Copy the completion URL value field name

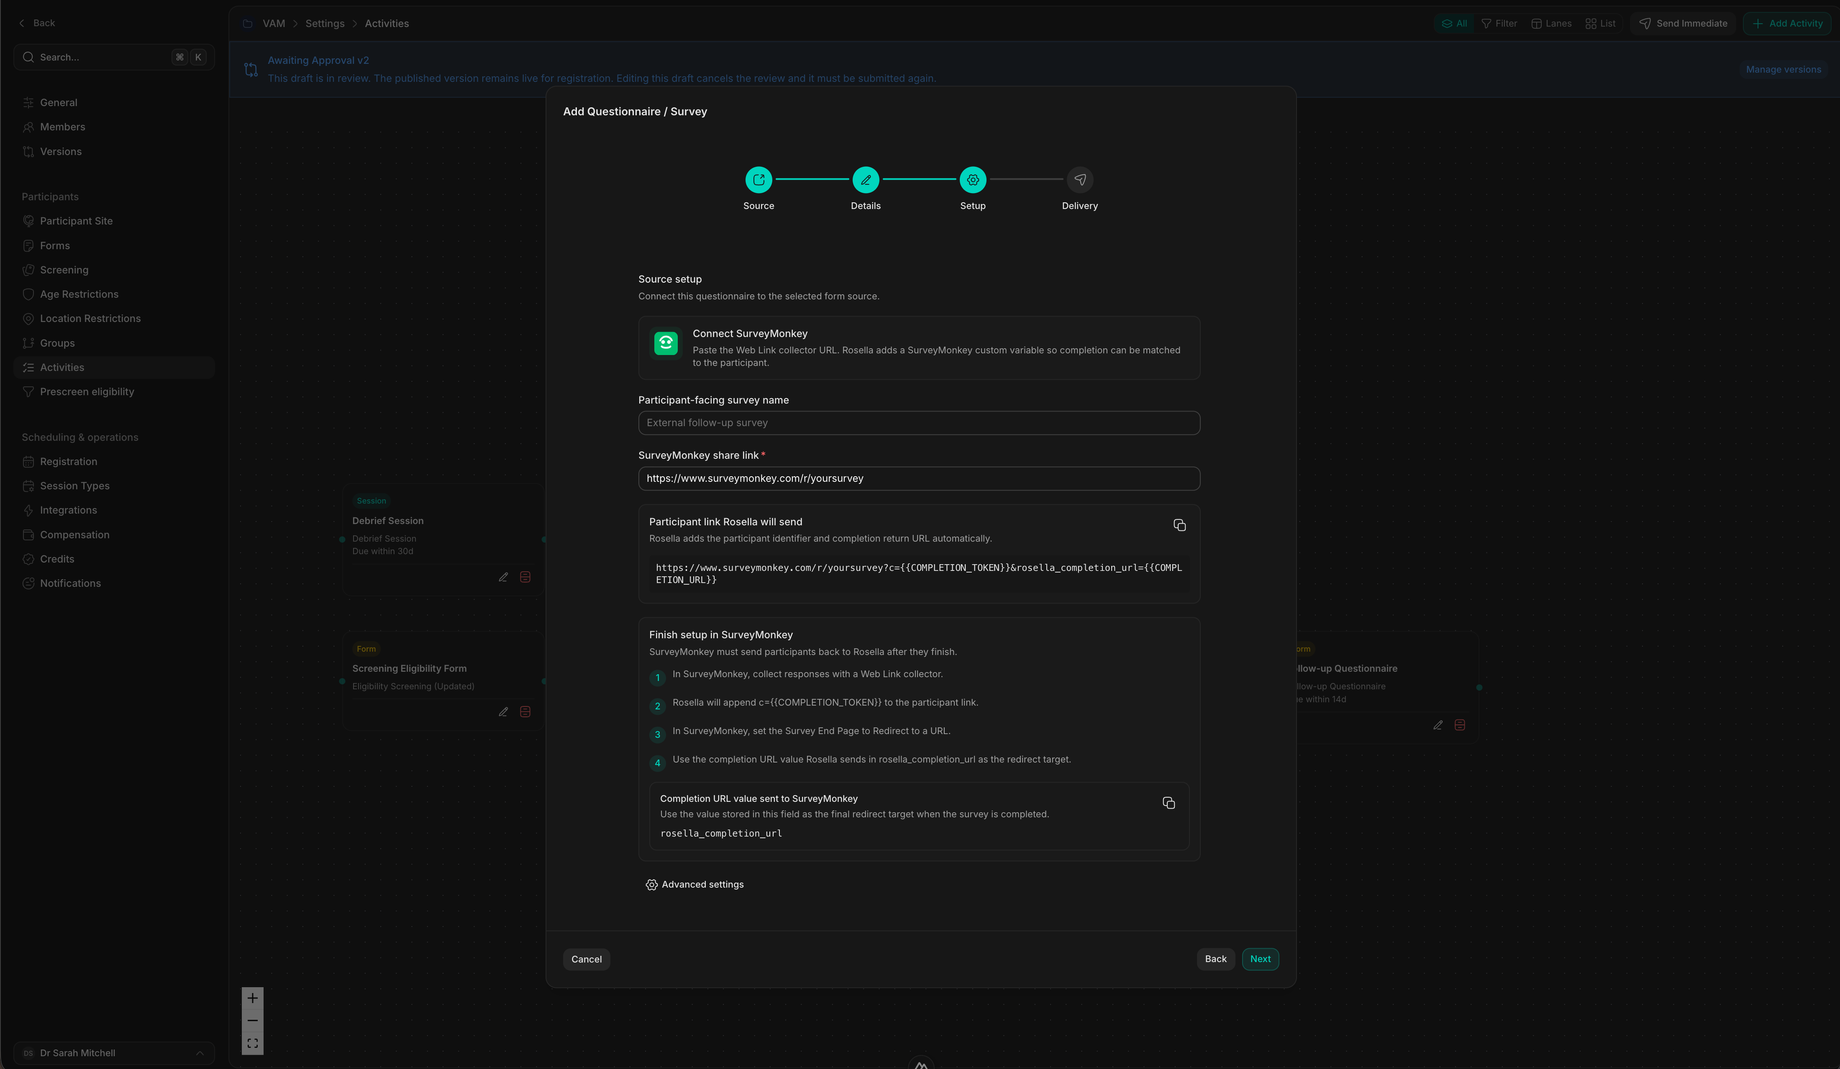coord(1169,803)
